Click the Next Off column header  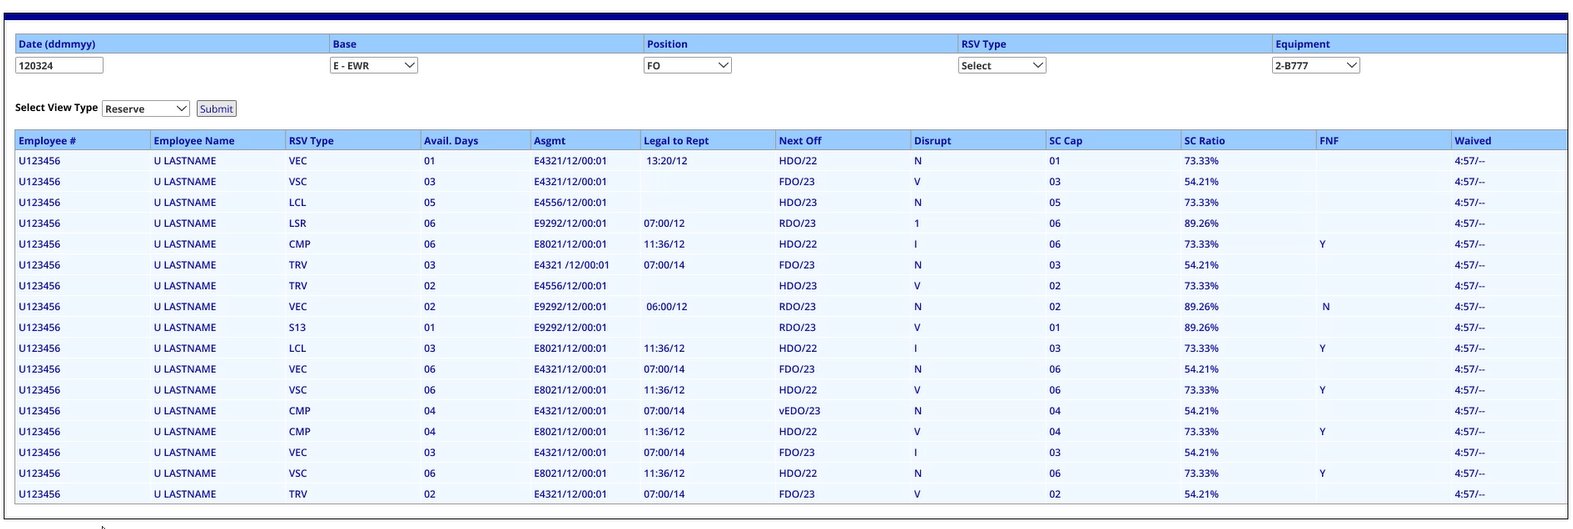[800, 141]
